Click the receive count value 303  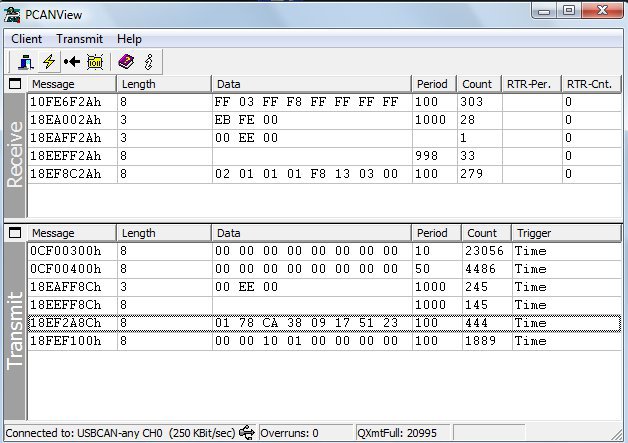(471, 102)
